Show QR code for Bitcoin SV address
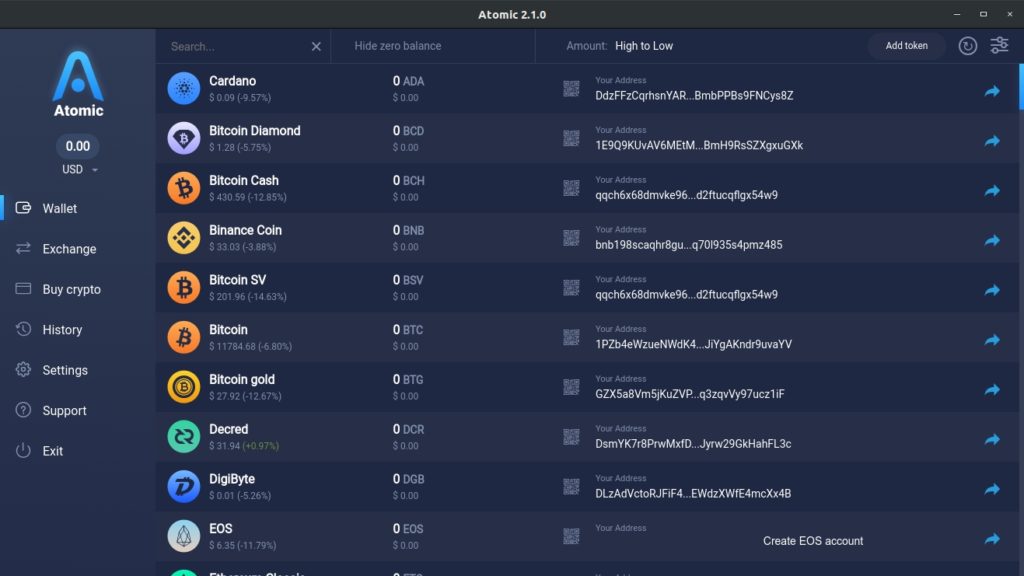 [571, 287]
